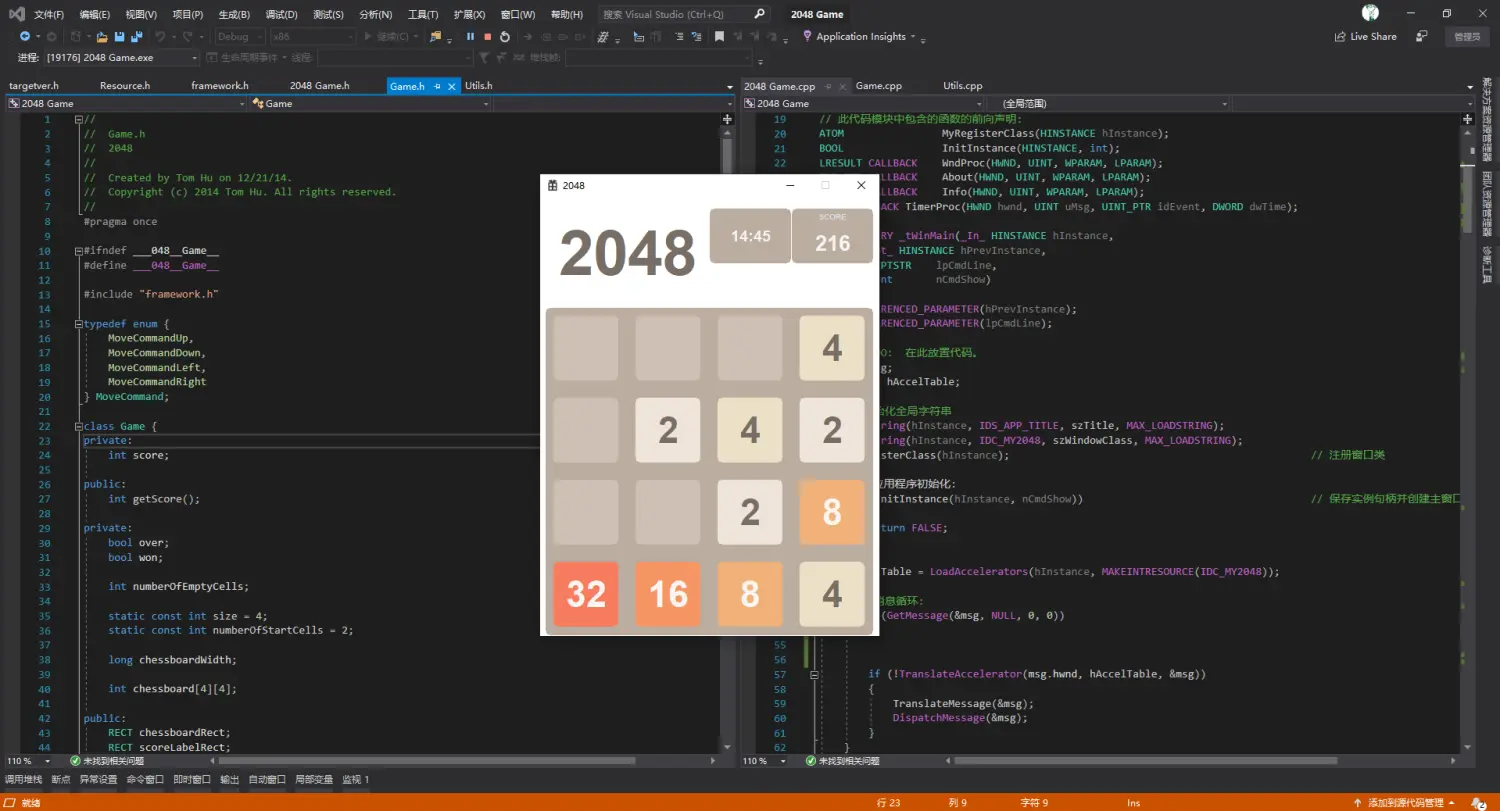Open the File (文件) menu
Image resolution: width=1500 pixels, height=811 pixels.
(49, 15)
